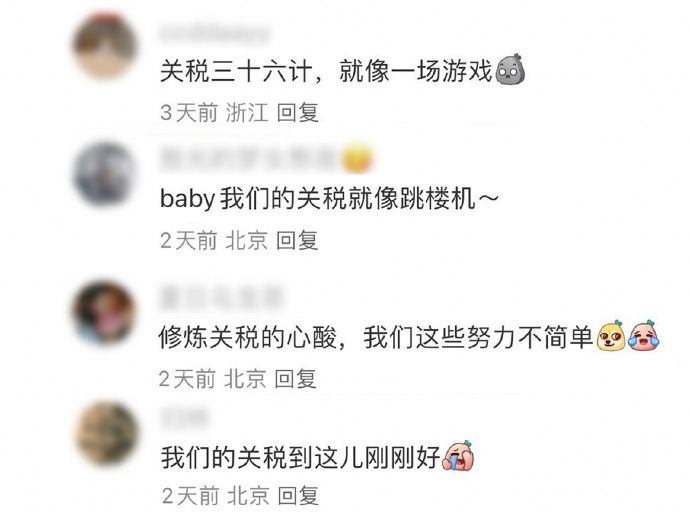
Task: Click the gray shocked emoji after 游戏
Action: [510, 69]
